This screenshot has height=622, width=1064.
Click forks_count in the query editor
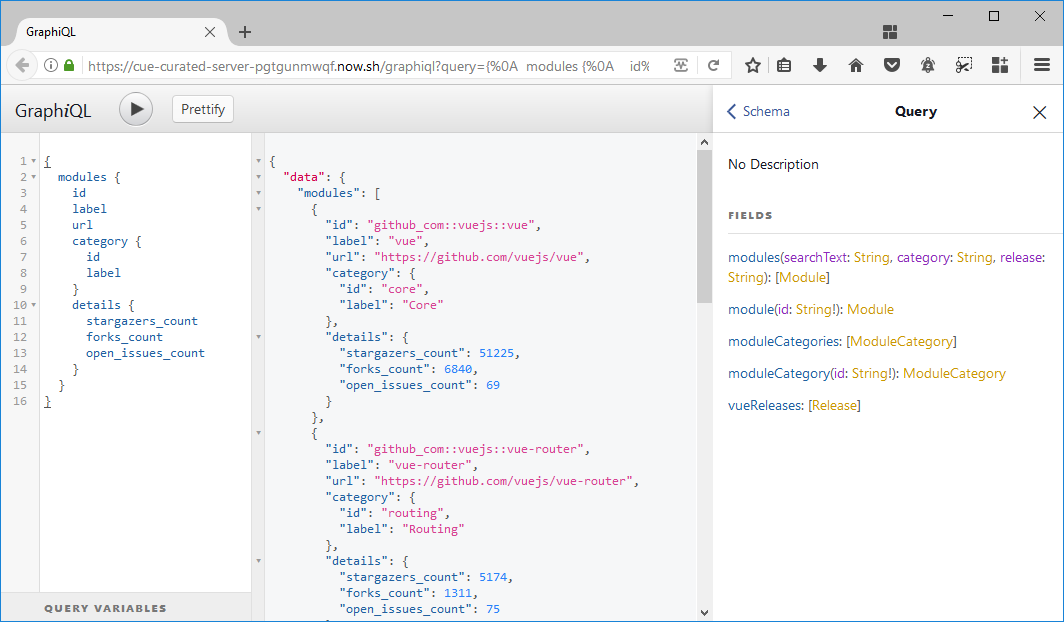(x=124, y=337)
